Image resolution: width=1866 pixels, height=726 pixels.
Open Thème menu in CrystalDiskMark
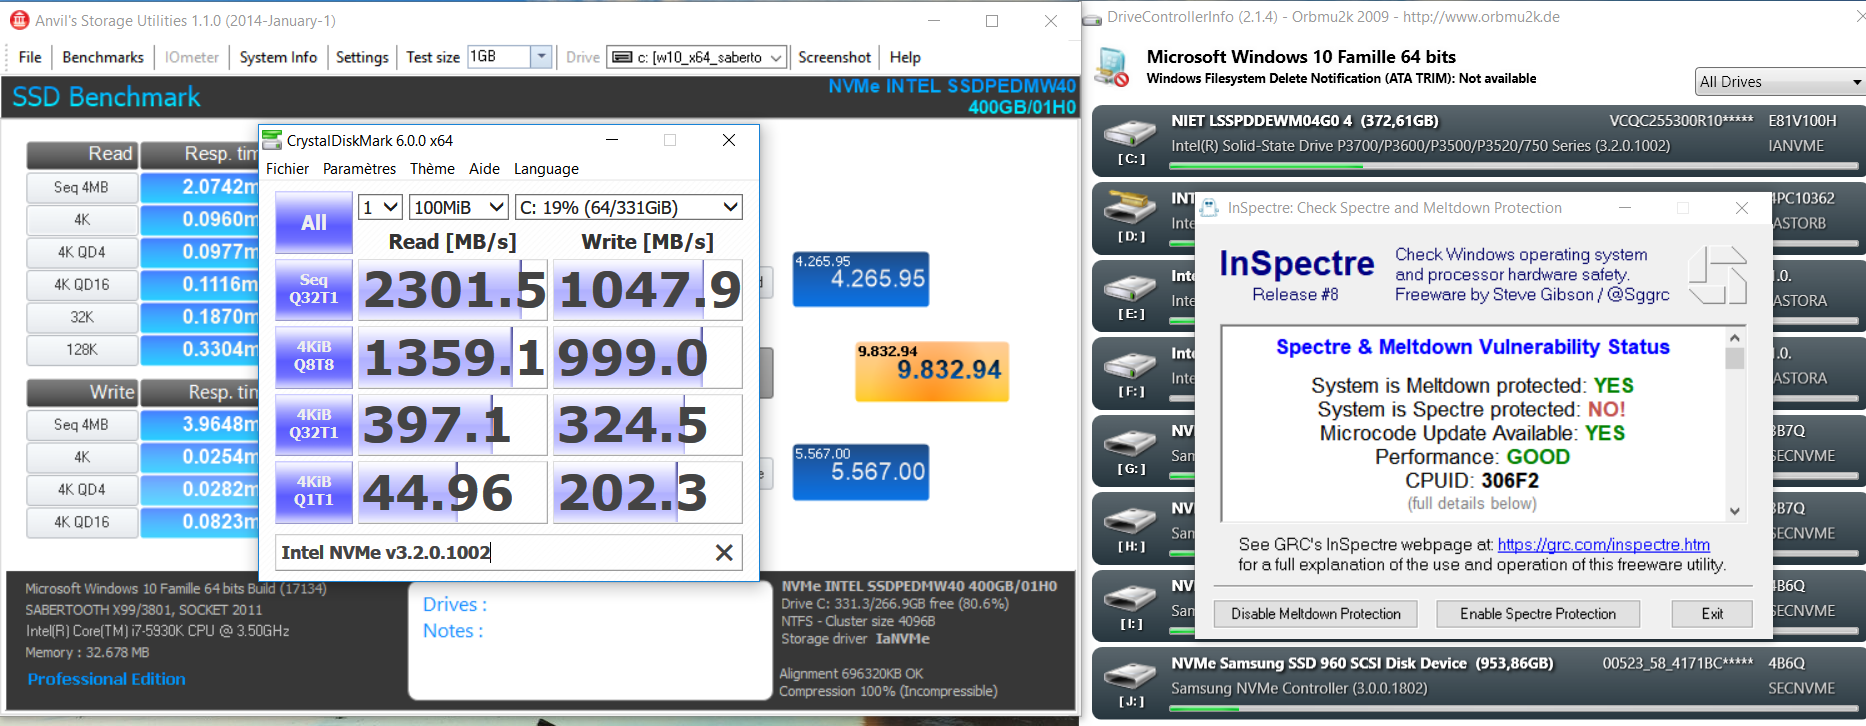[x=432, y=168]
